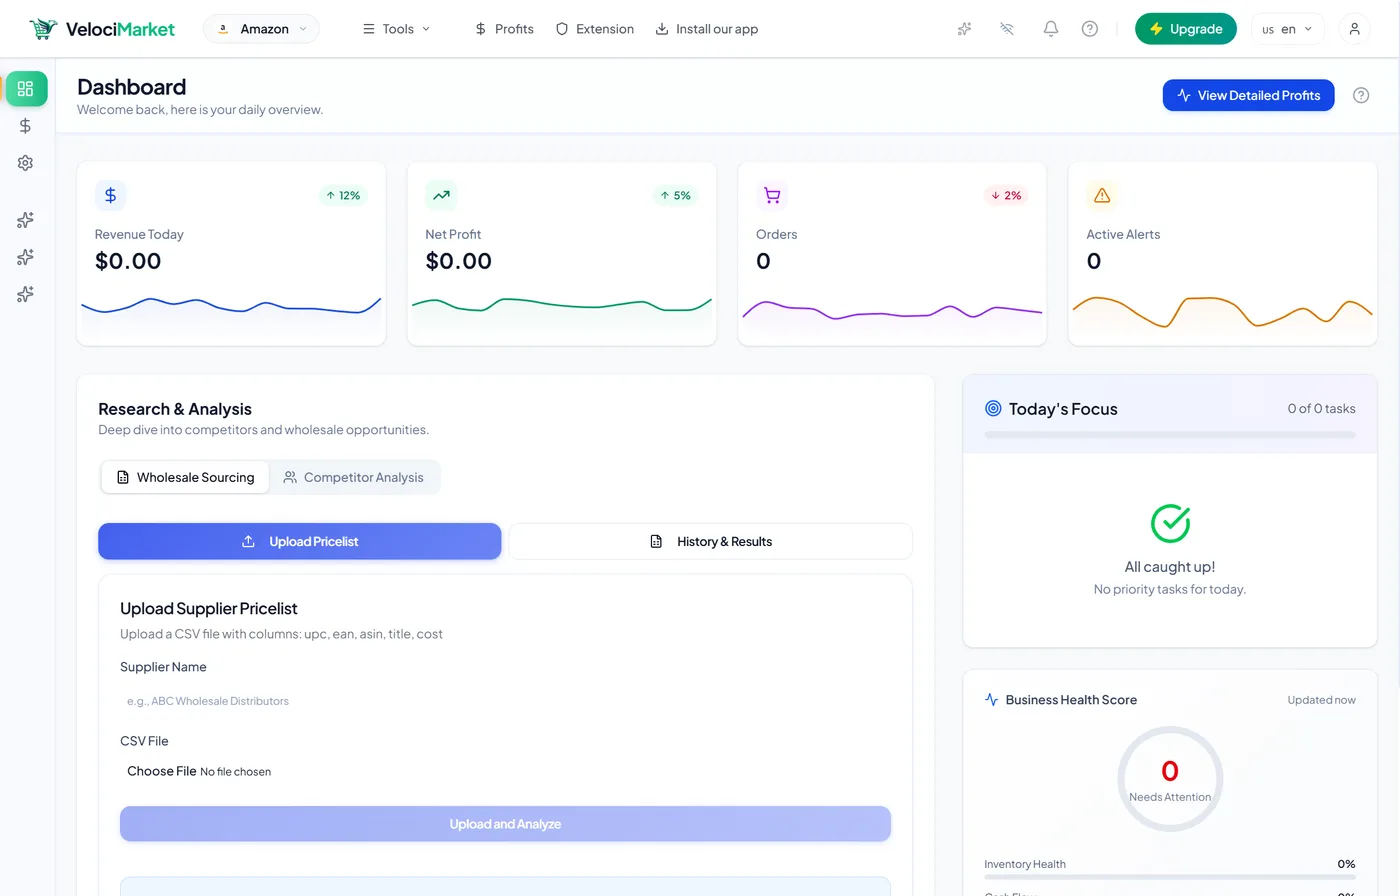This screenshot has width=1400, height=896.
Task: Select the dashboard grid icon in the sidebar
Action: click(26, 89)
